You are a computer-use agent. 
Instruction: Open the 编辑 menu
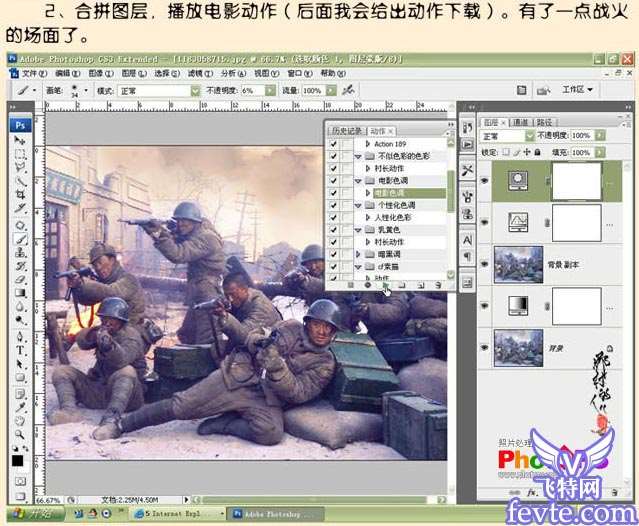point(67,73)
